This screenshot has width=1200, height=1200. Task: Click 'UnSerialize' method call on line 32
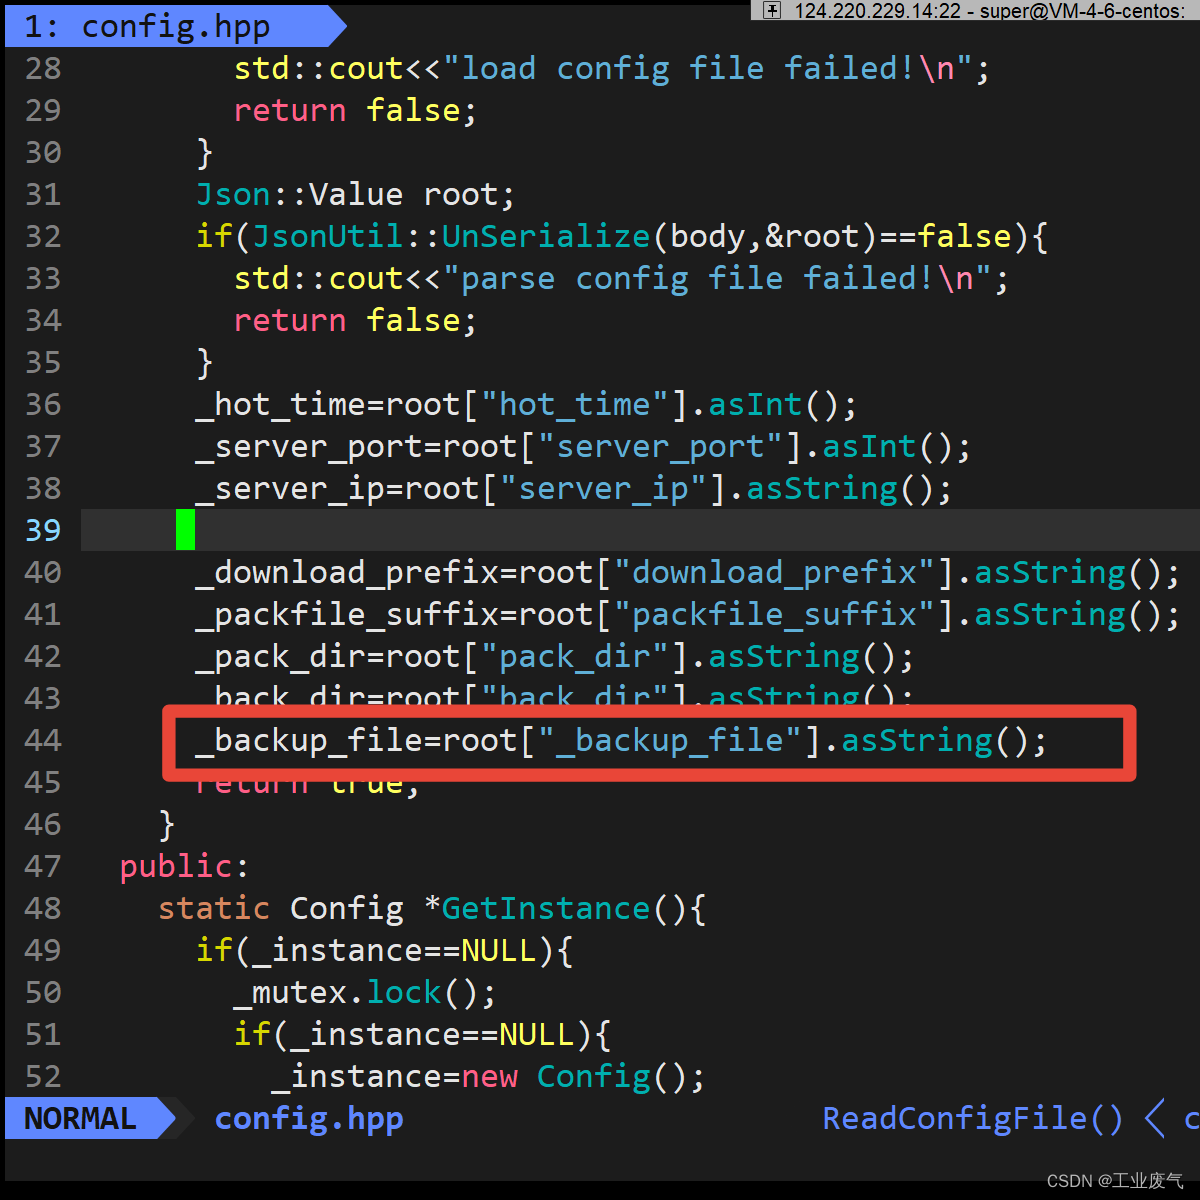546,236
